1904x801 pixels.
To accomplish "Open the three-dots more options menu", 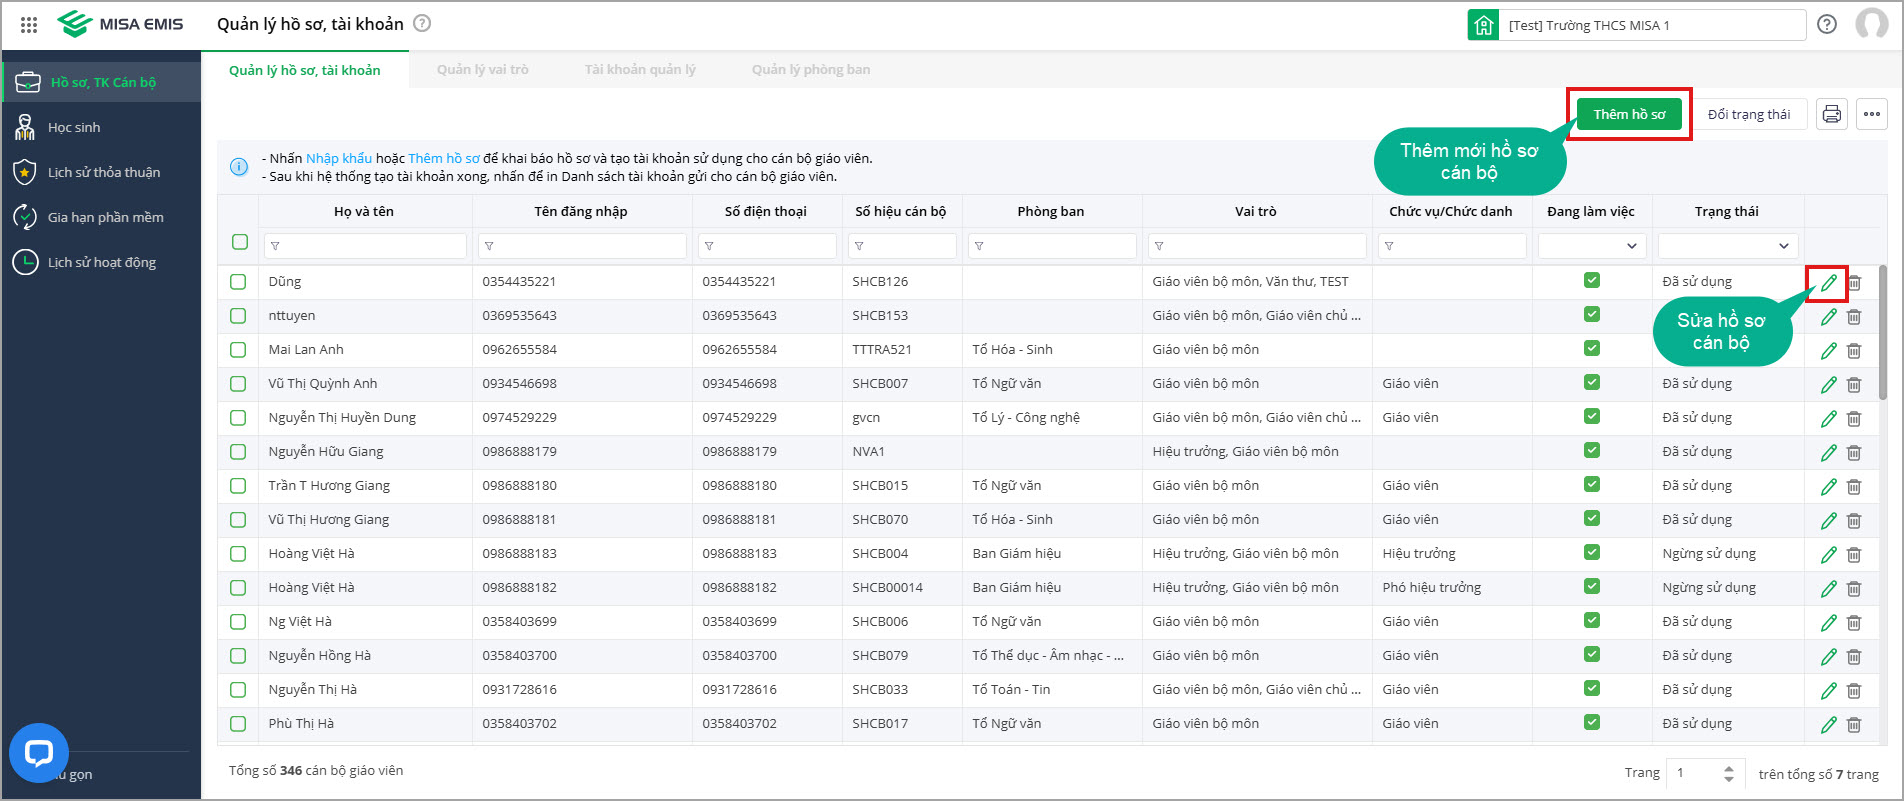I will 1871,114.
